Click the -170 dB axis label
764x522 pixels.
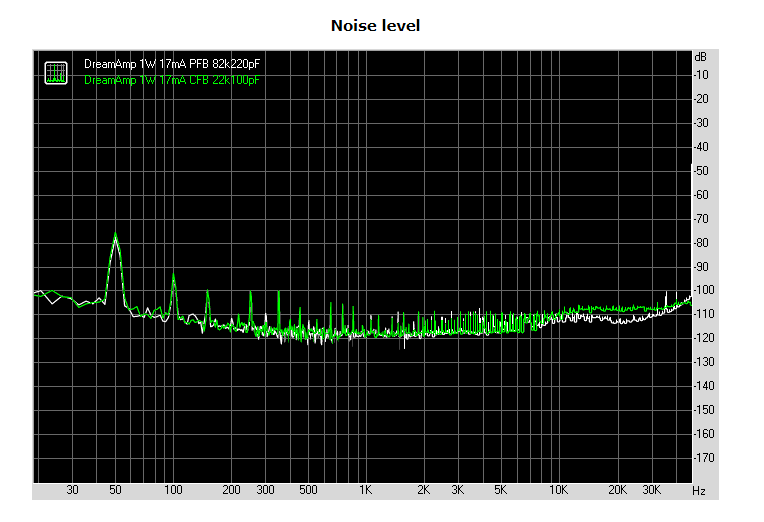tap(704, 458)
